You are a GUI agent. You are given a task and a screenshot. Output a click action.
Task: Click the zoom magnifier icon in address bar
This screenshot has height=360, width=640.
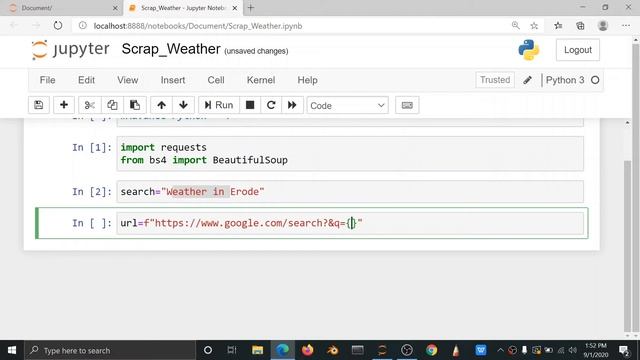[516, 26]
